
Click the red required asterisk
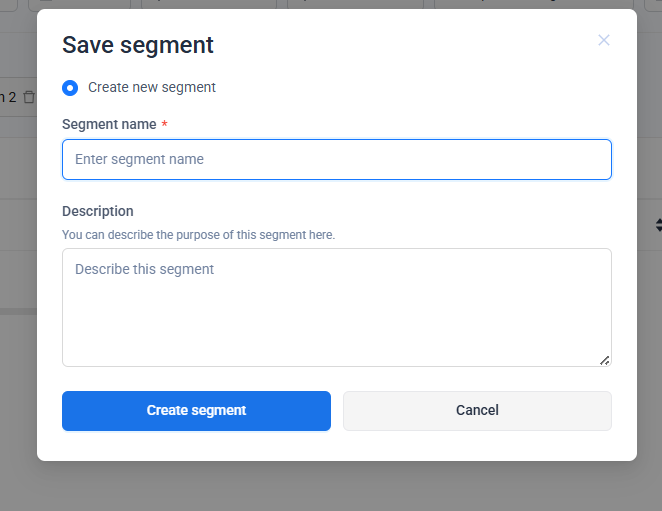point(164,125)
